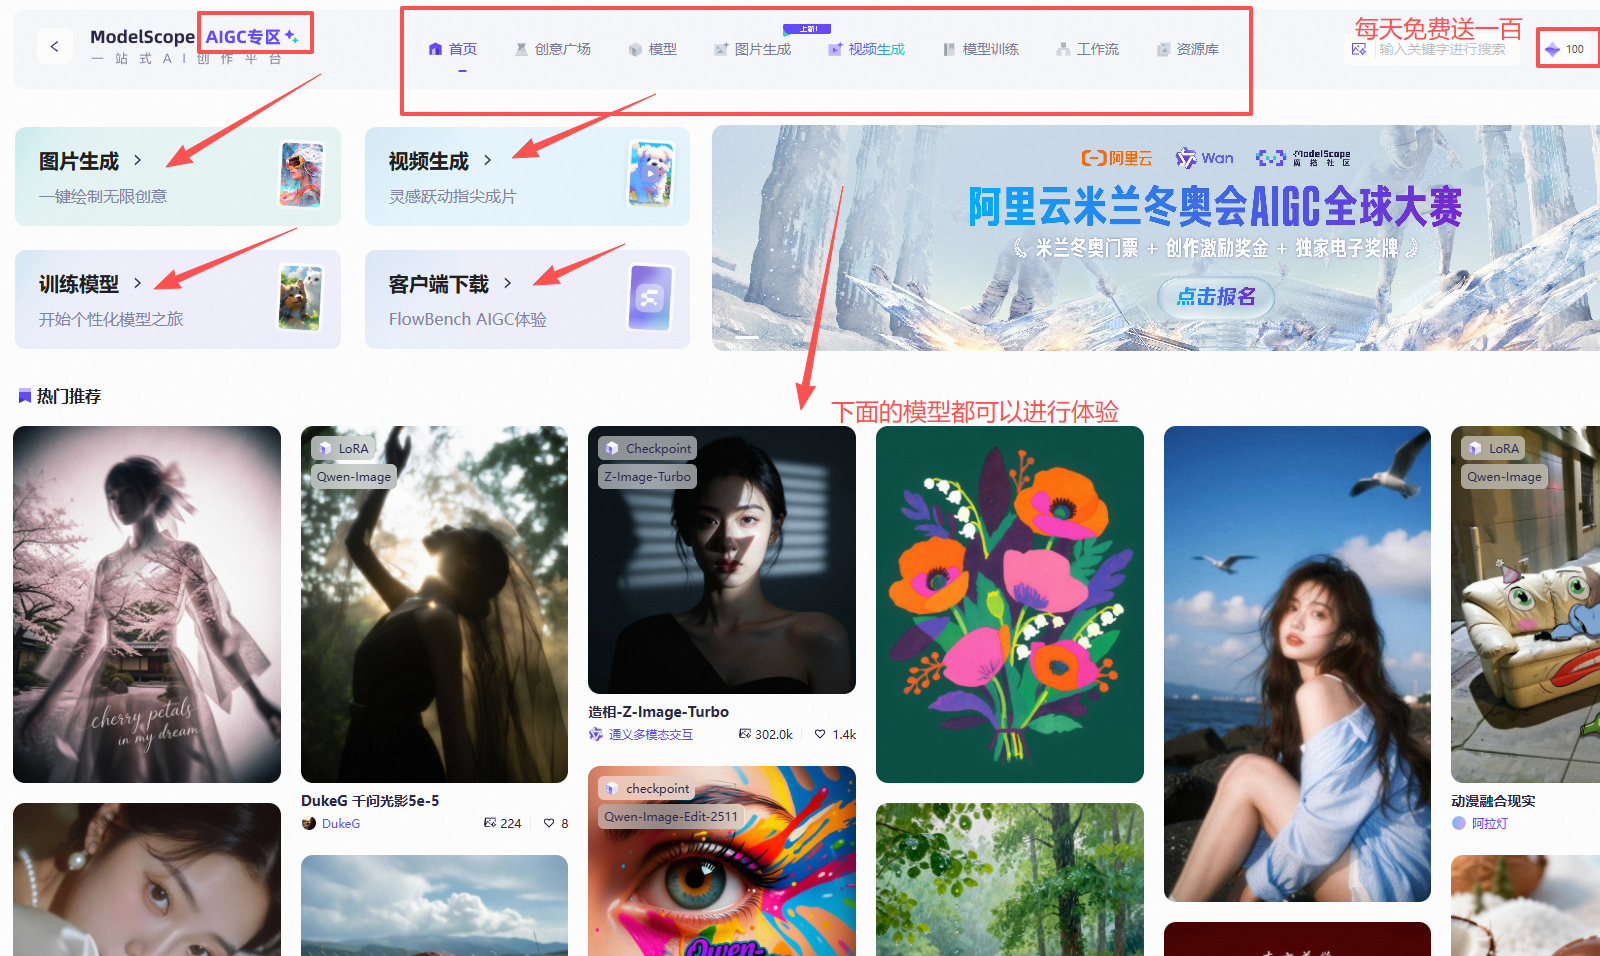Screen dimensions: 1600x956
Task: Click the image search icon in search box
Action: tap(1359, 49)
